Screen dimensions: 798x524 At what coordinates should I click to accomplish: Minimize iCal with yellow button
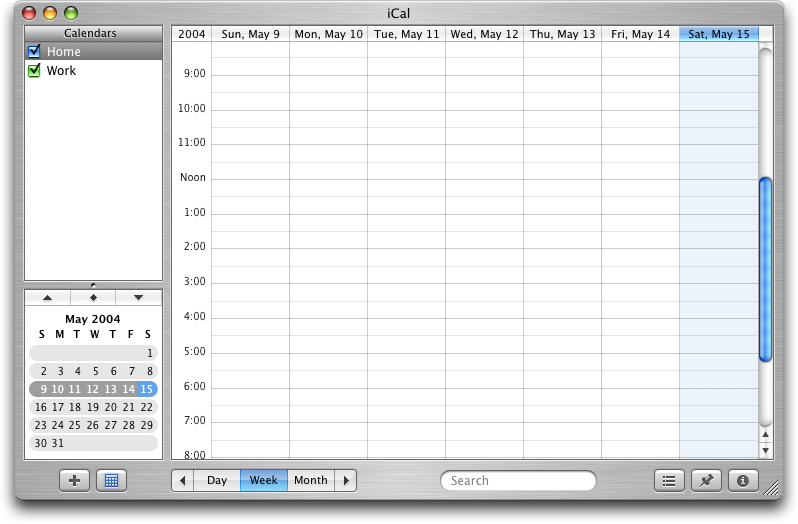(x=50, y=13)
